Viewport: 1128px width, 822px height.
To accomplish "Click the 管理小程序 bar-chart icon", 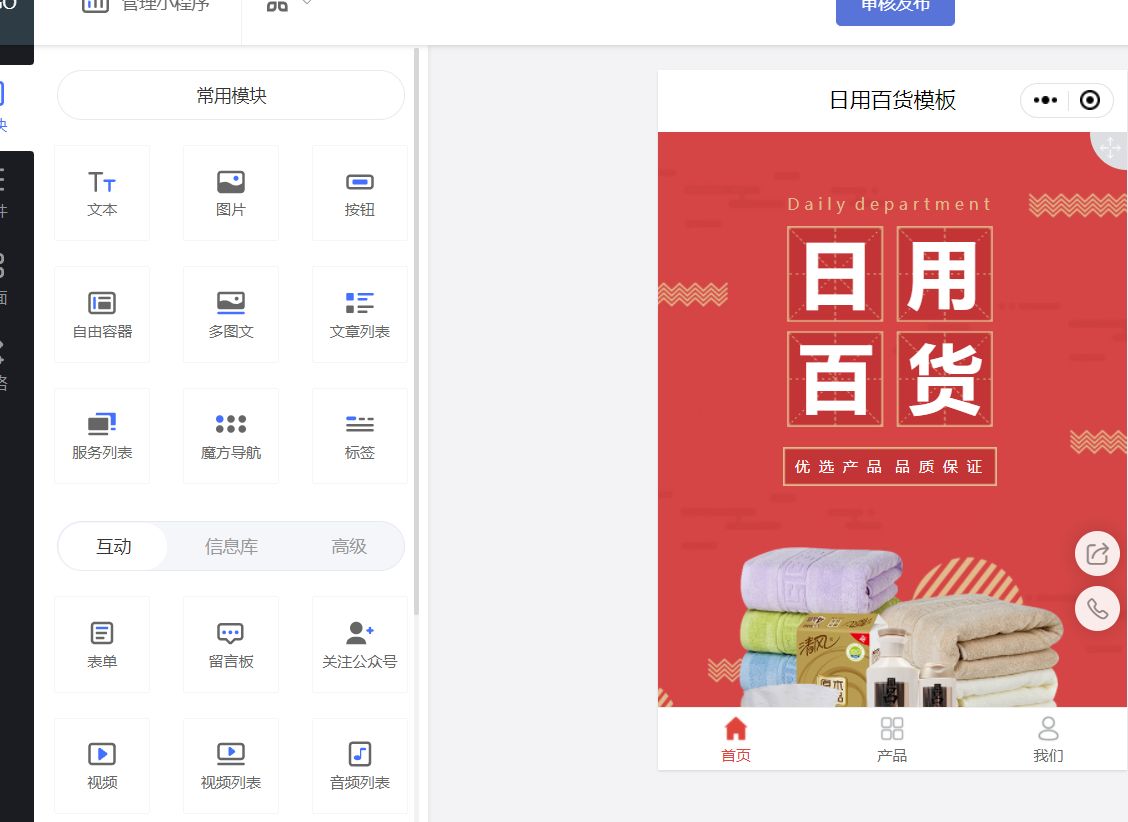I will tap(95, 4).
